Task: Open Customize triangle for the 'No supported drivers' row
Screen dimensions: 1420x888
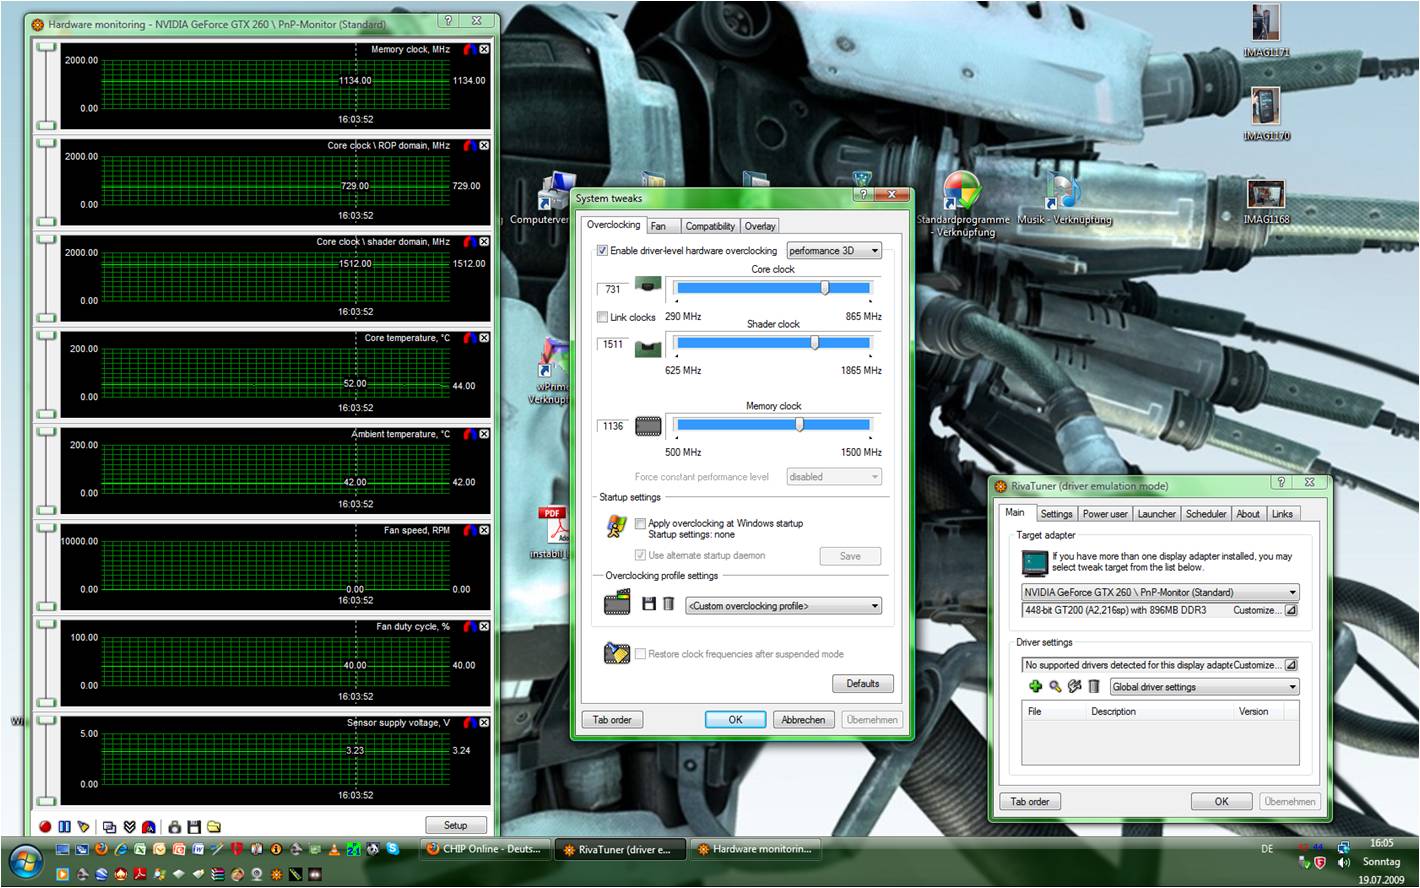Action: [x=1291, y=665]
